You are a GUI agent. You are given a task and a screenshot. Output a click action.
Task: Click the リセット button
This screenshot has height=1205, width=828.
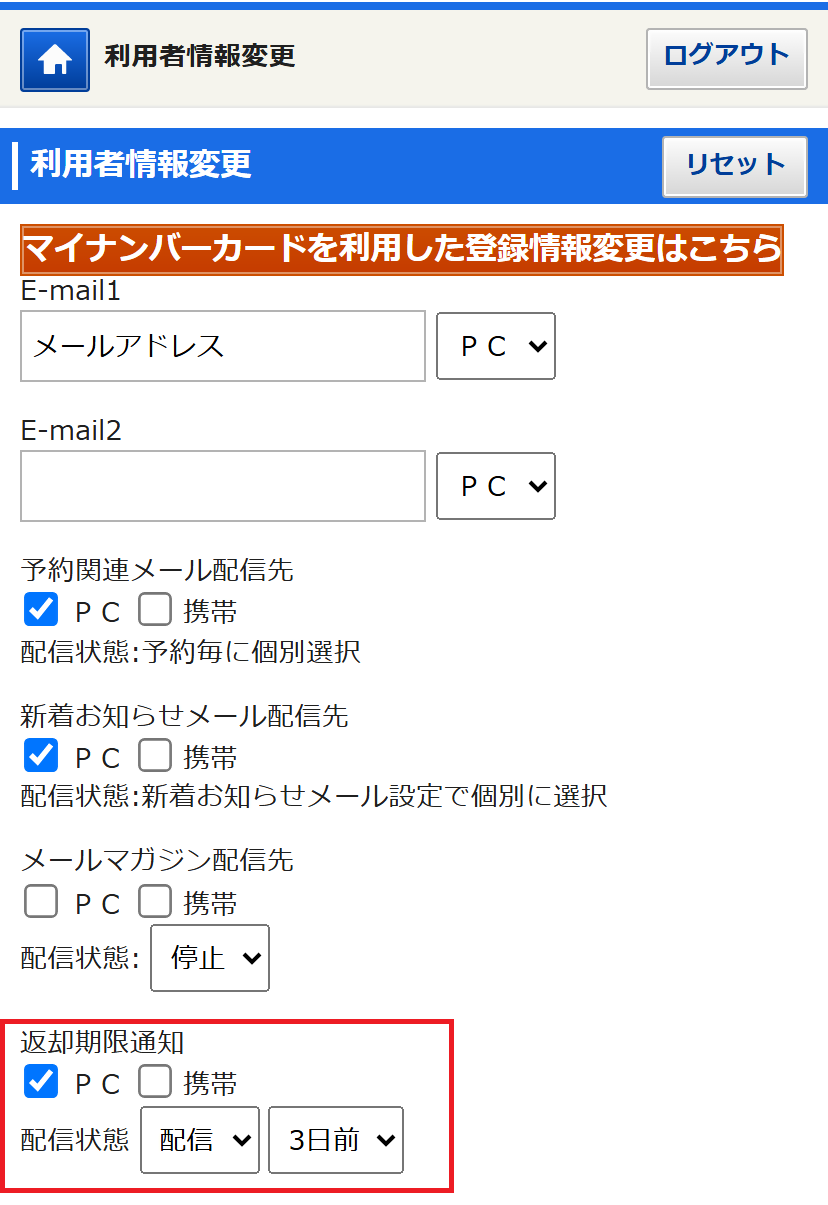[735, 166]
